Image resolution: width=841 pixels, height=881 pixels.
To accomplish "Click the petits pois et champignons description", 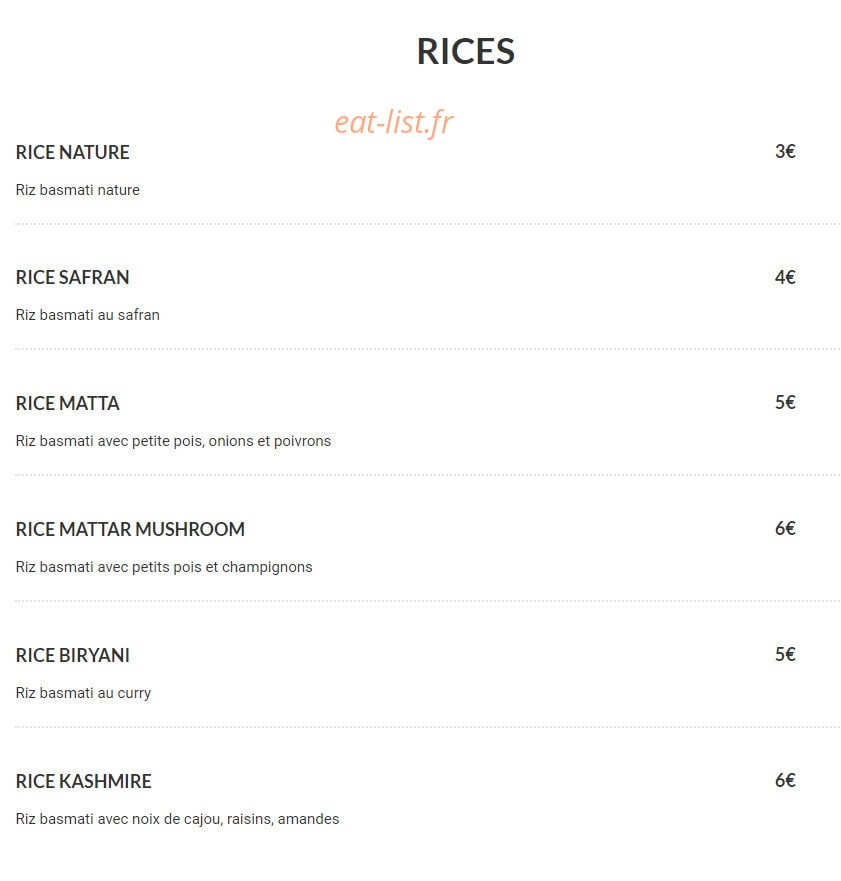I will coord(164,567).
